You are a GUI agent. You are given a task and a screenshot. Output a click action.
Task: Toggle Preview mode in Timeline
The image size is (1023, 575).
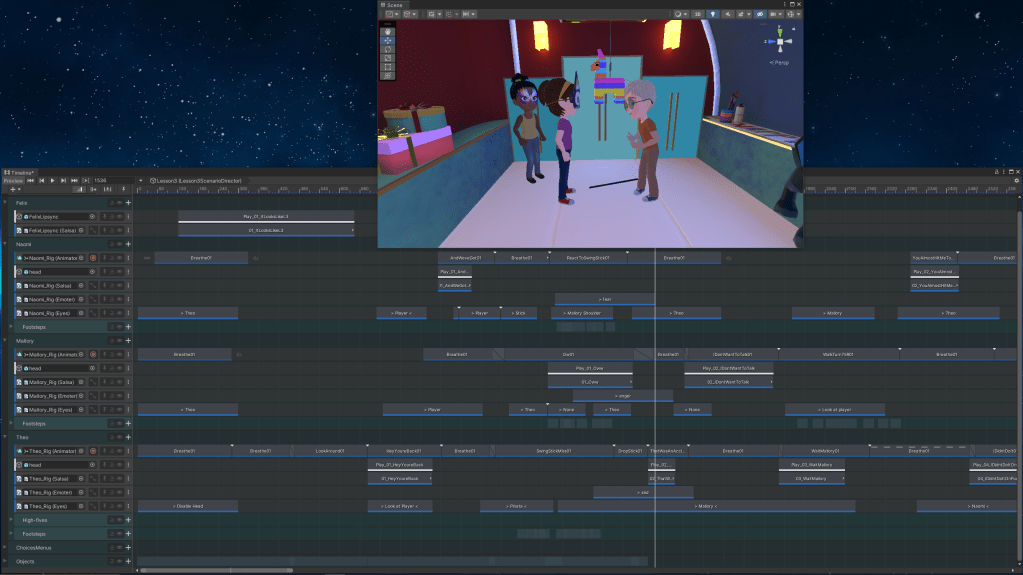point(13,180)
